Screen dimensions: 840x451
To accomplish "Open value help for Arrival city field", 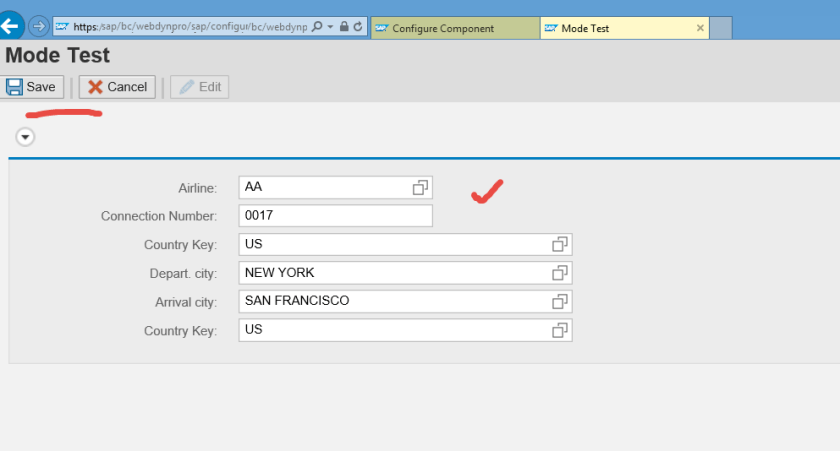I will point(560,301).
